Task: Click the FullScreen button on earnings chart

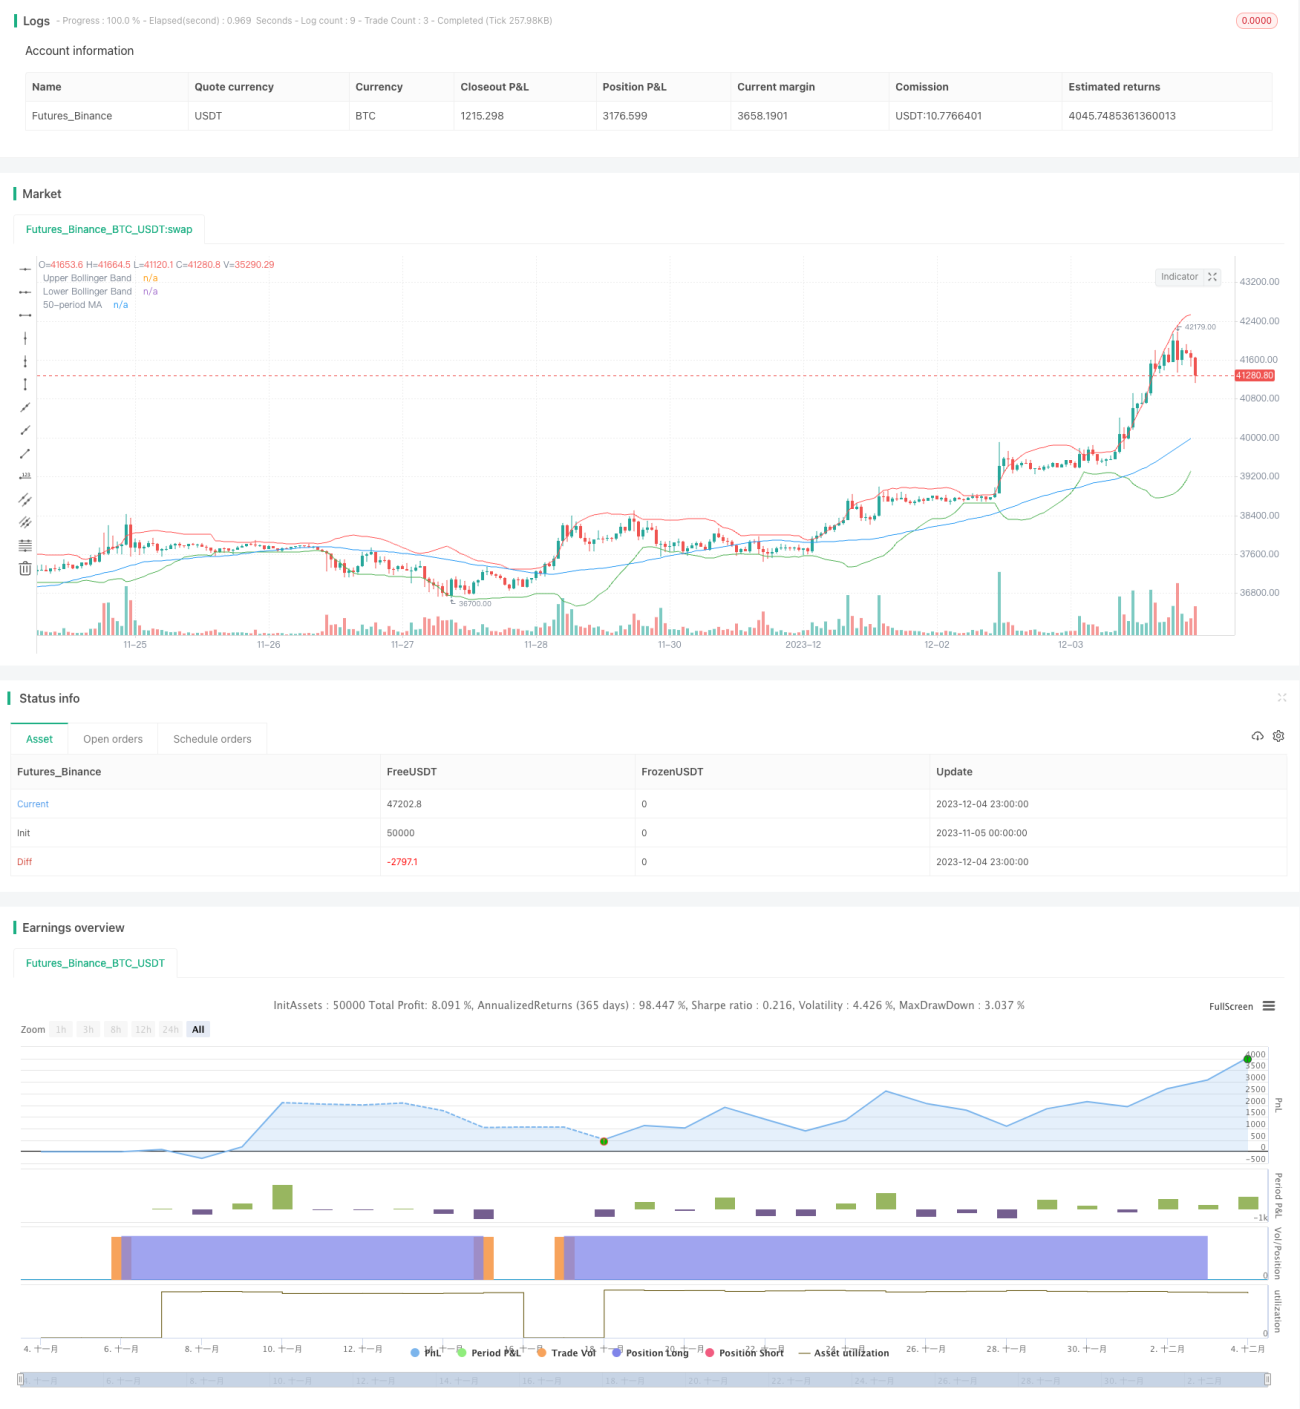Action: [x=1231, y=1006]
